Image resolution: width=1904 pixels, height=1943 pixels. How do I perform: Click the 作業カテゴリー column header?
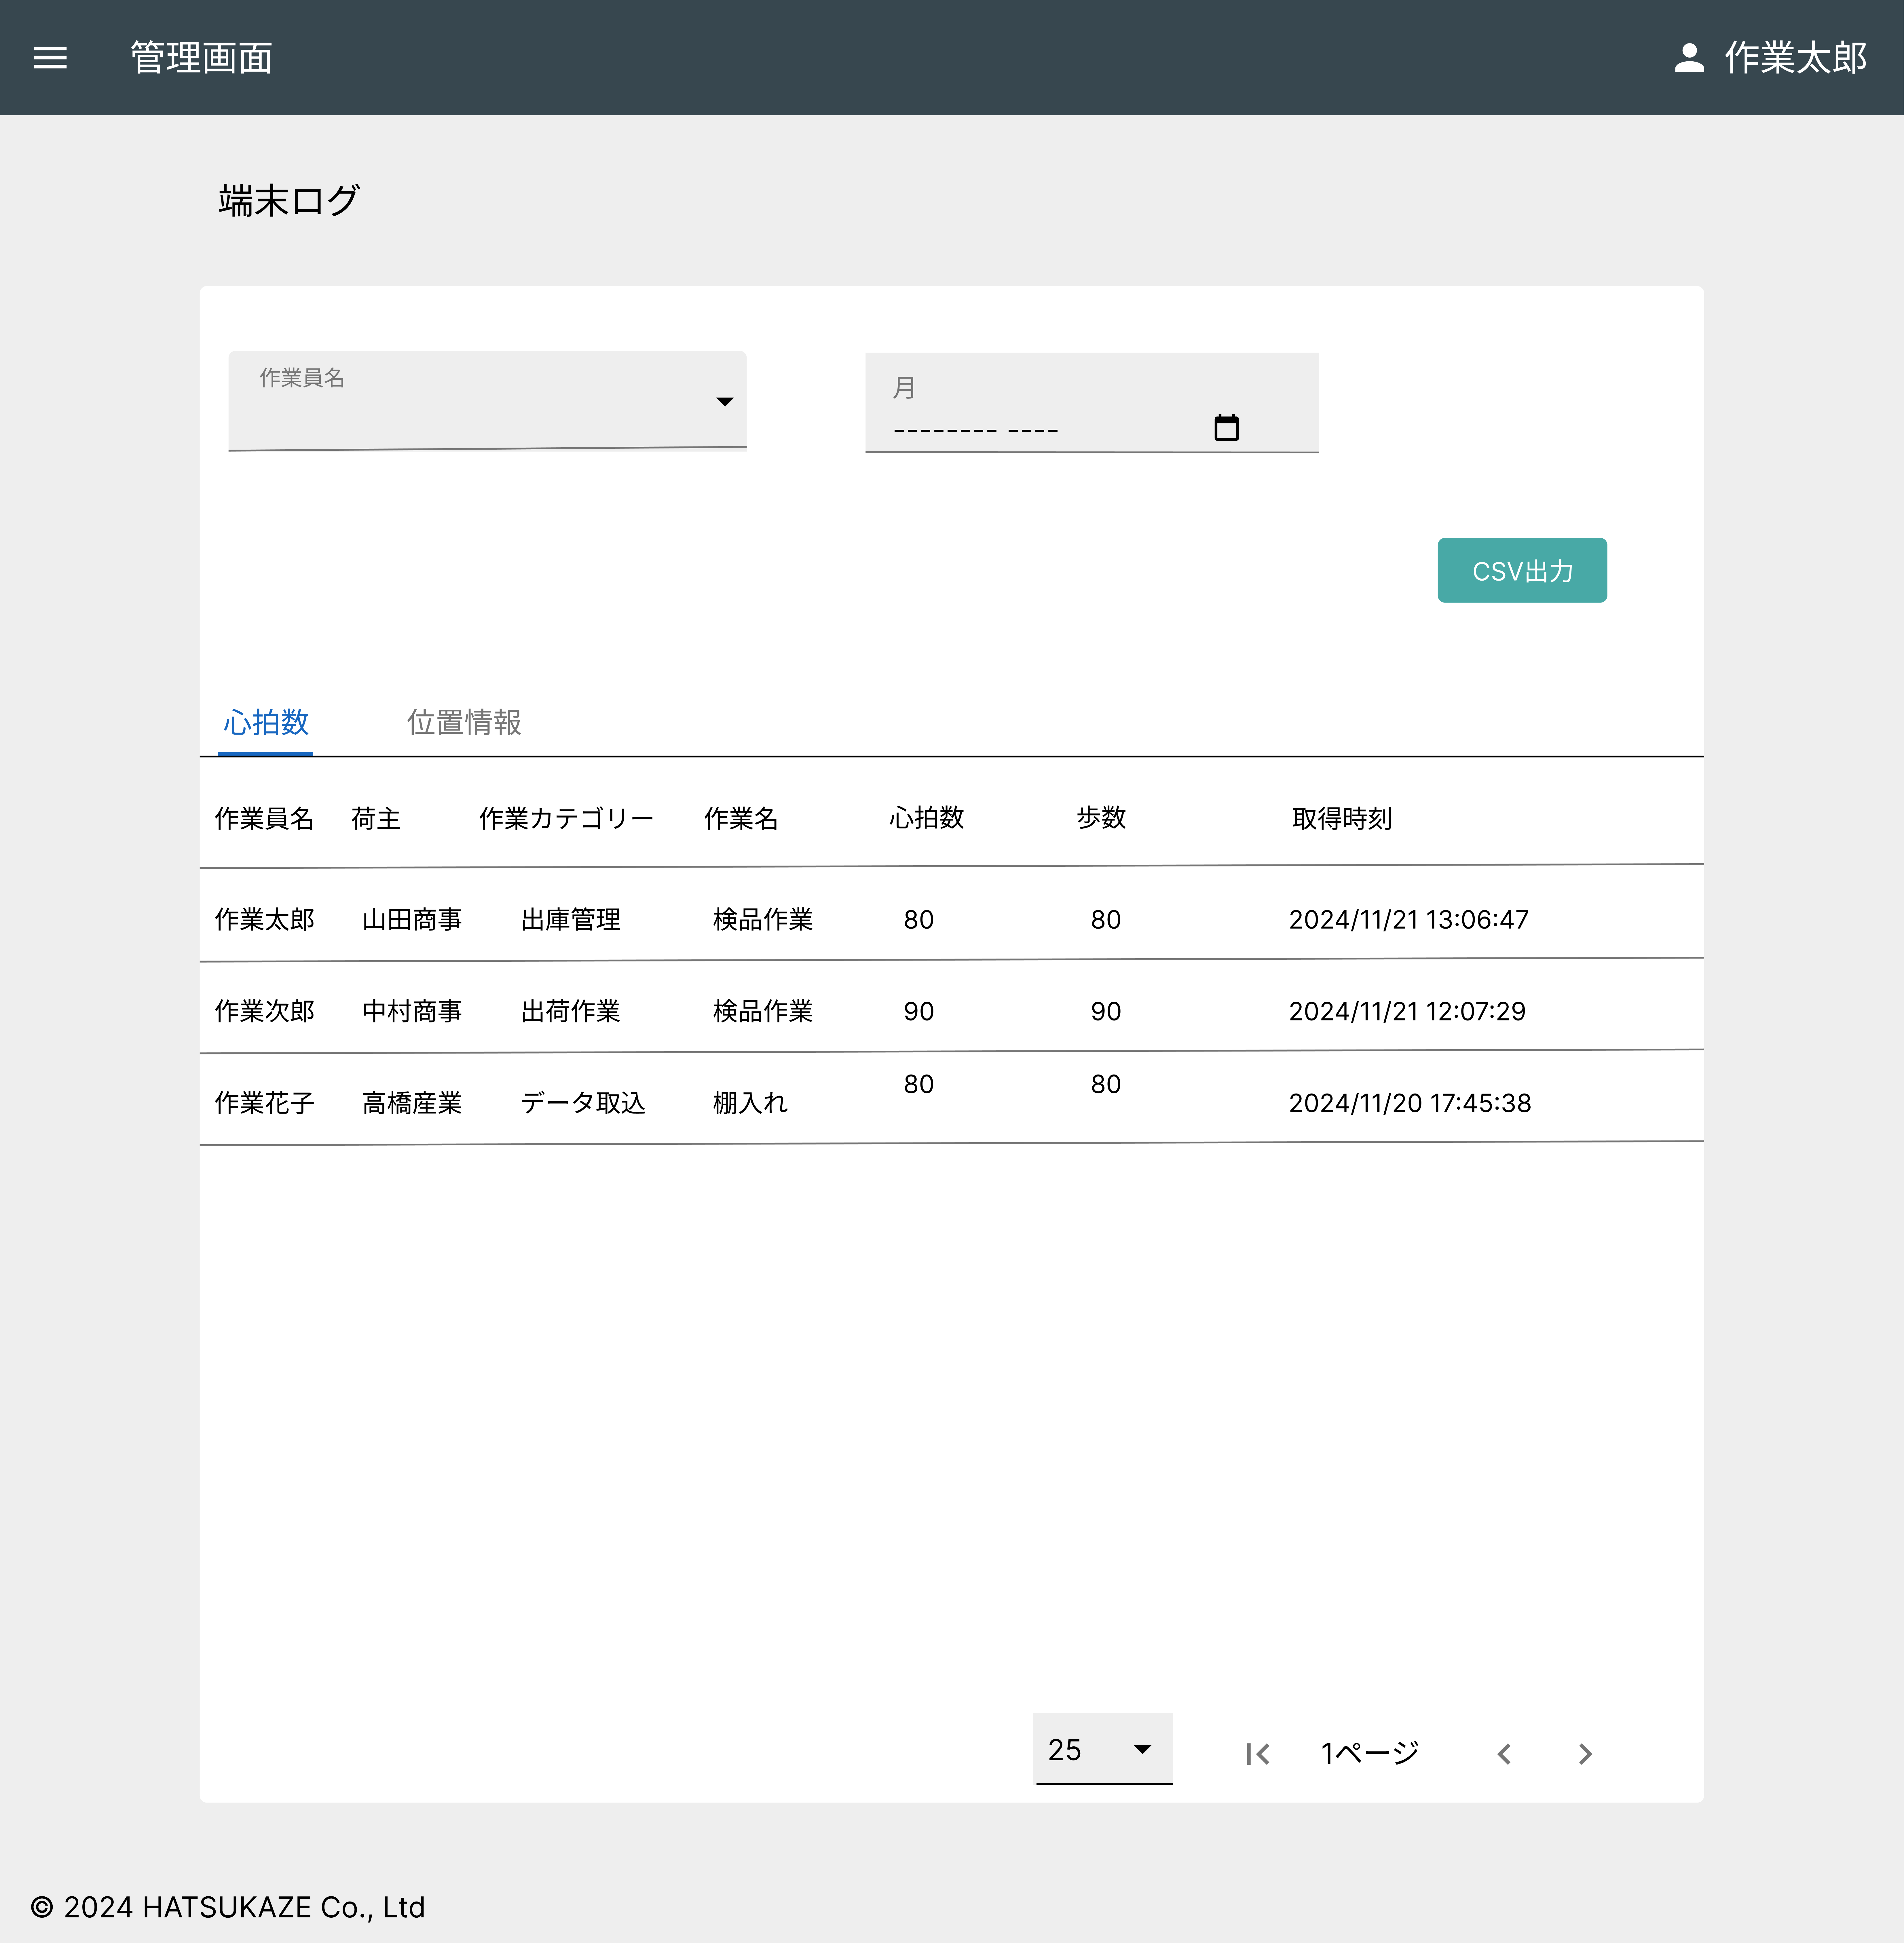566,819
